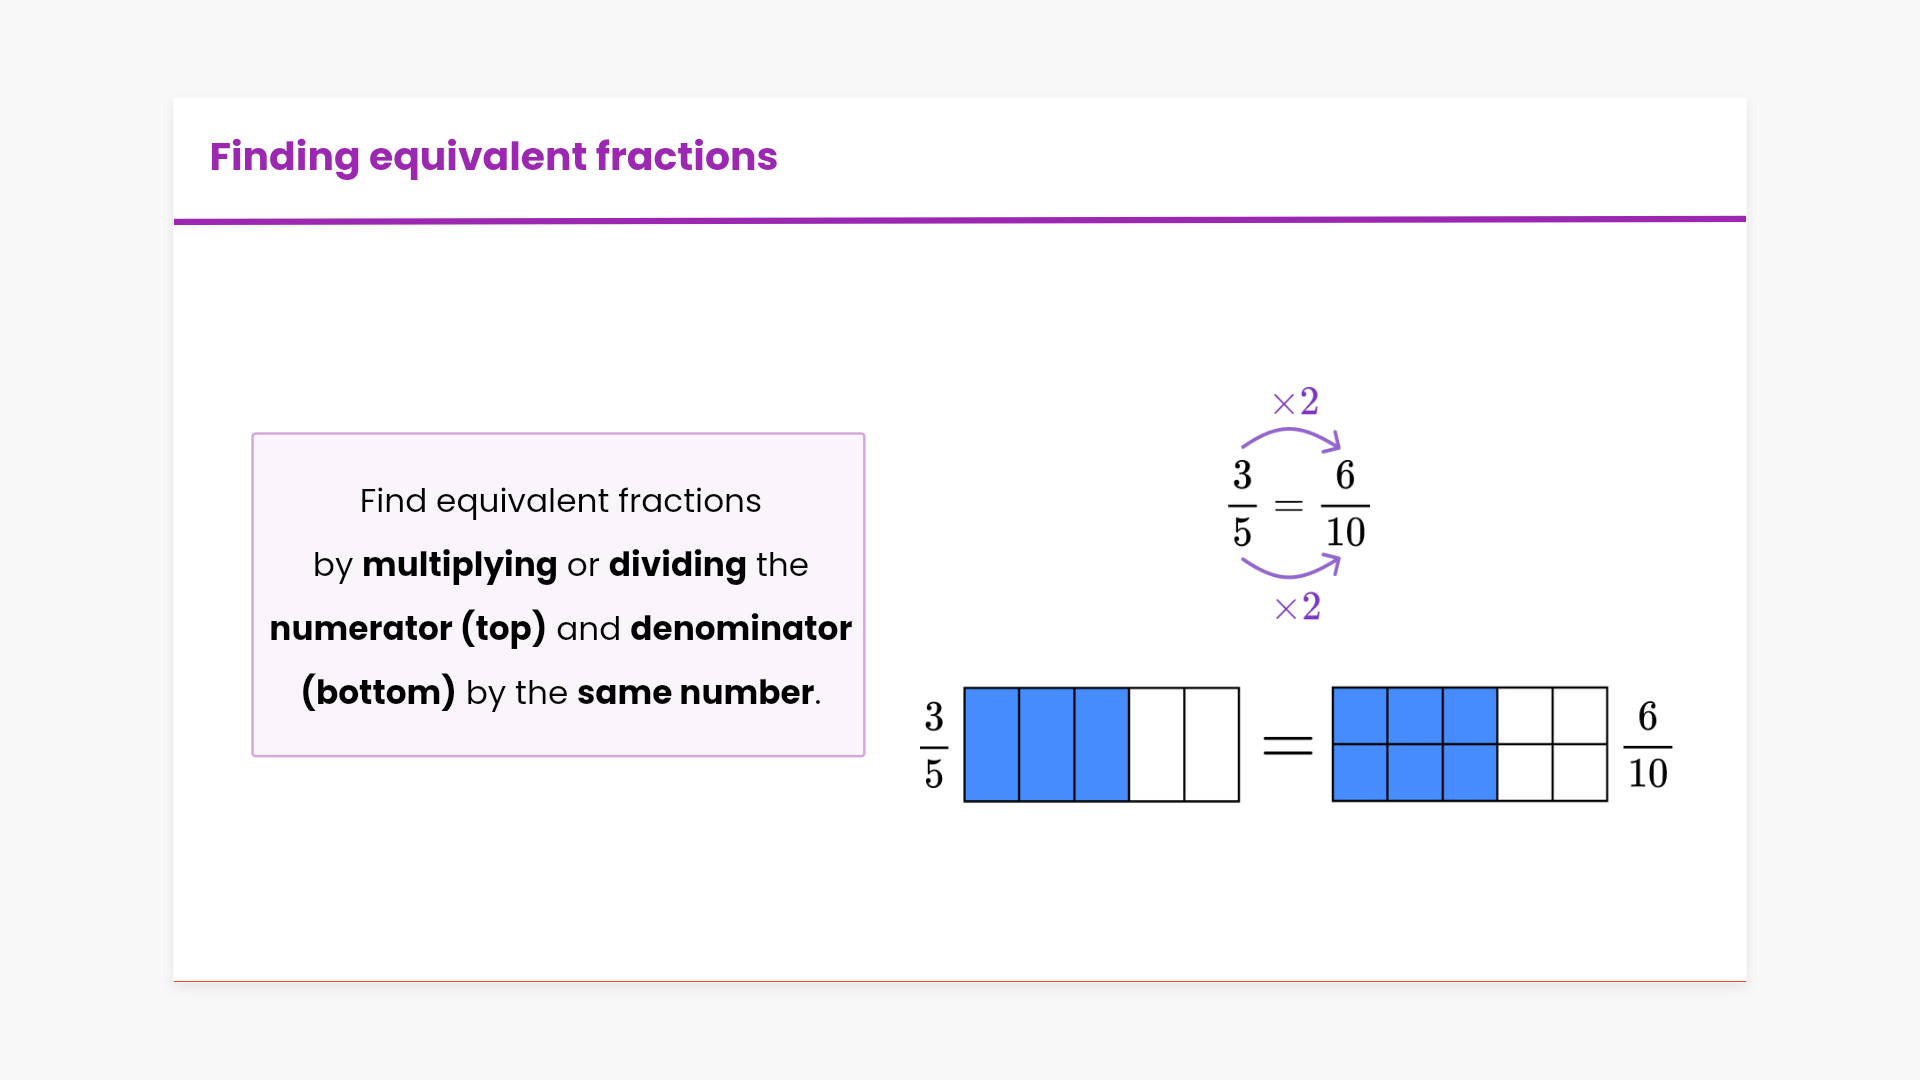Image resolution: width=1920 pixels, height=1080 pixels.
Task: Click the bold word "denominator"
Action: [x=741, y=629]
